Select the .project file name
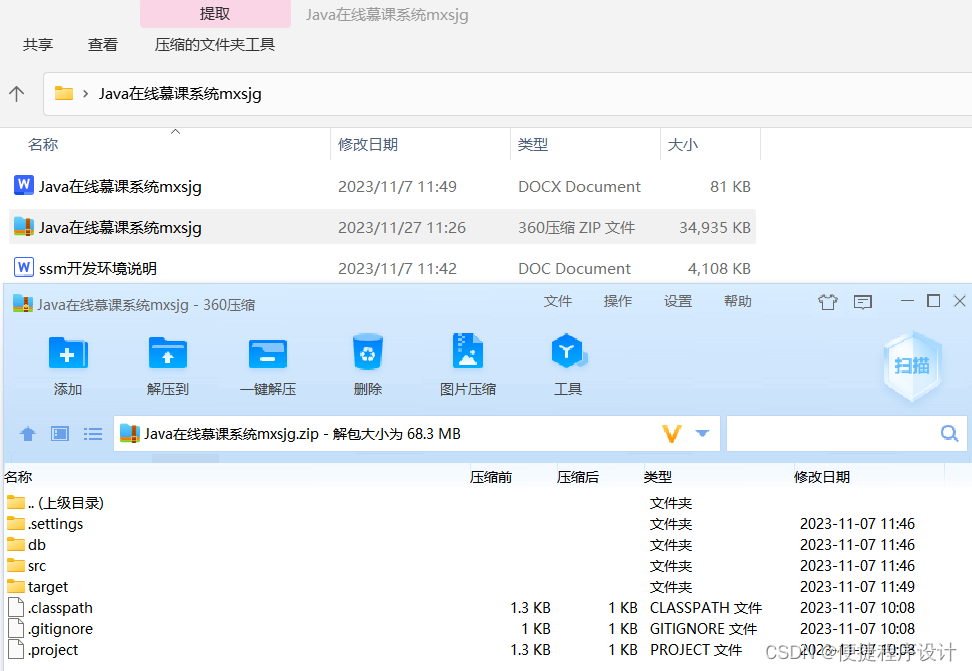Viewport: 972px width, 671px height. point(53,650)
